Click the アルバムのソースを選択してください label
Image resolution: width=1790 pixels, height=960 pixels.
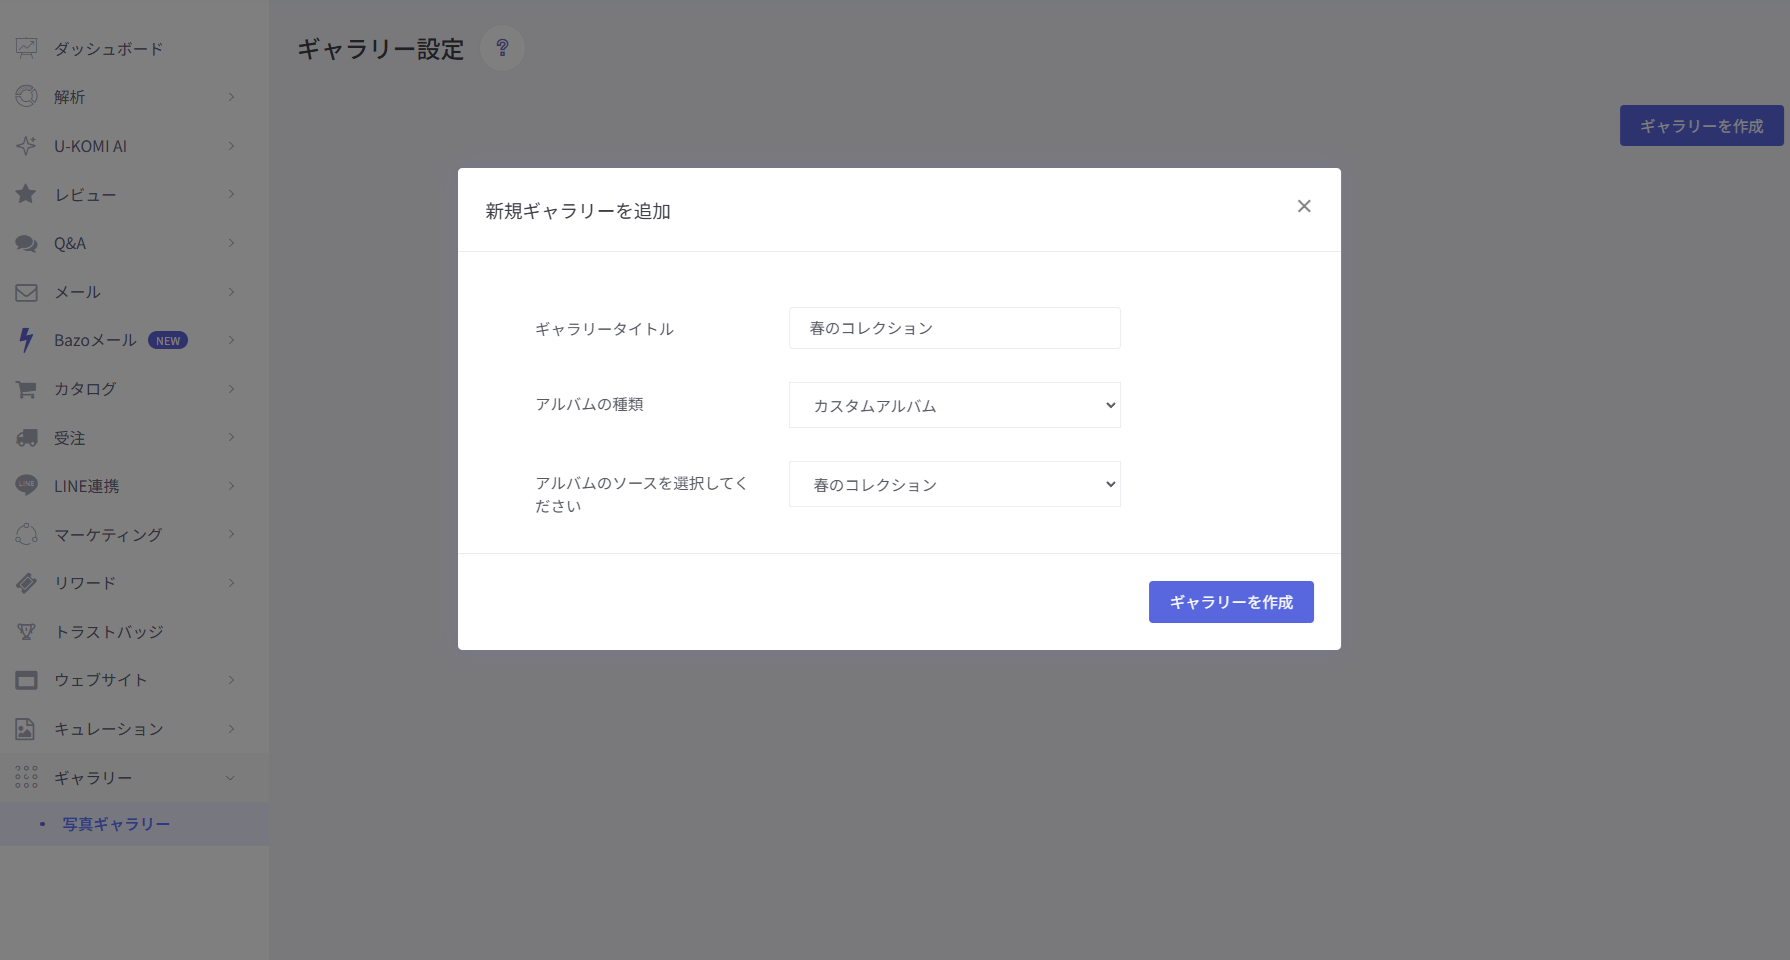click(641, 494)
